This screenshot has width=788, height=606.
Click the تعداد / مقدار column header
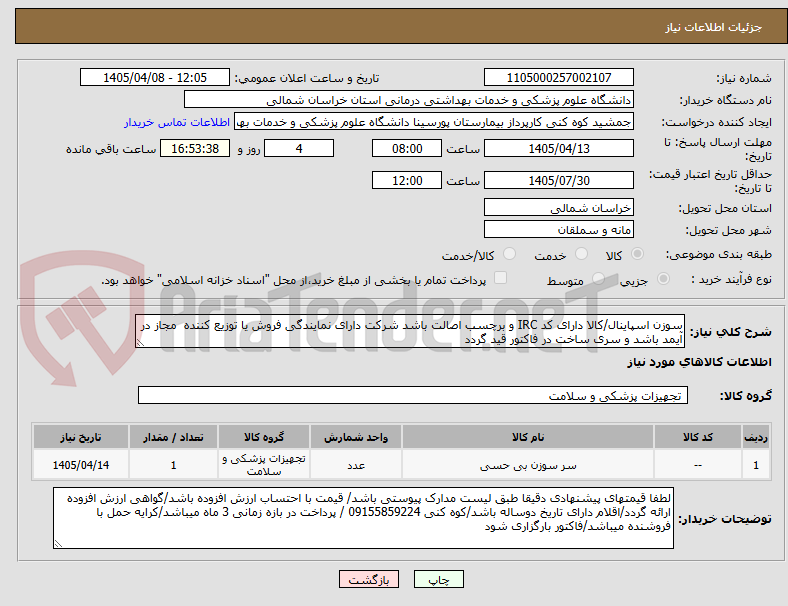point(173,437)
